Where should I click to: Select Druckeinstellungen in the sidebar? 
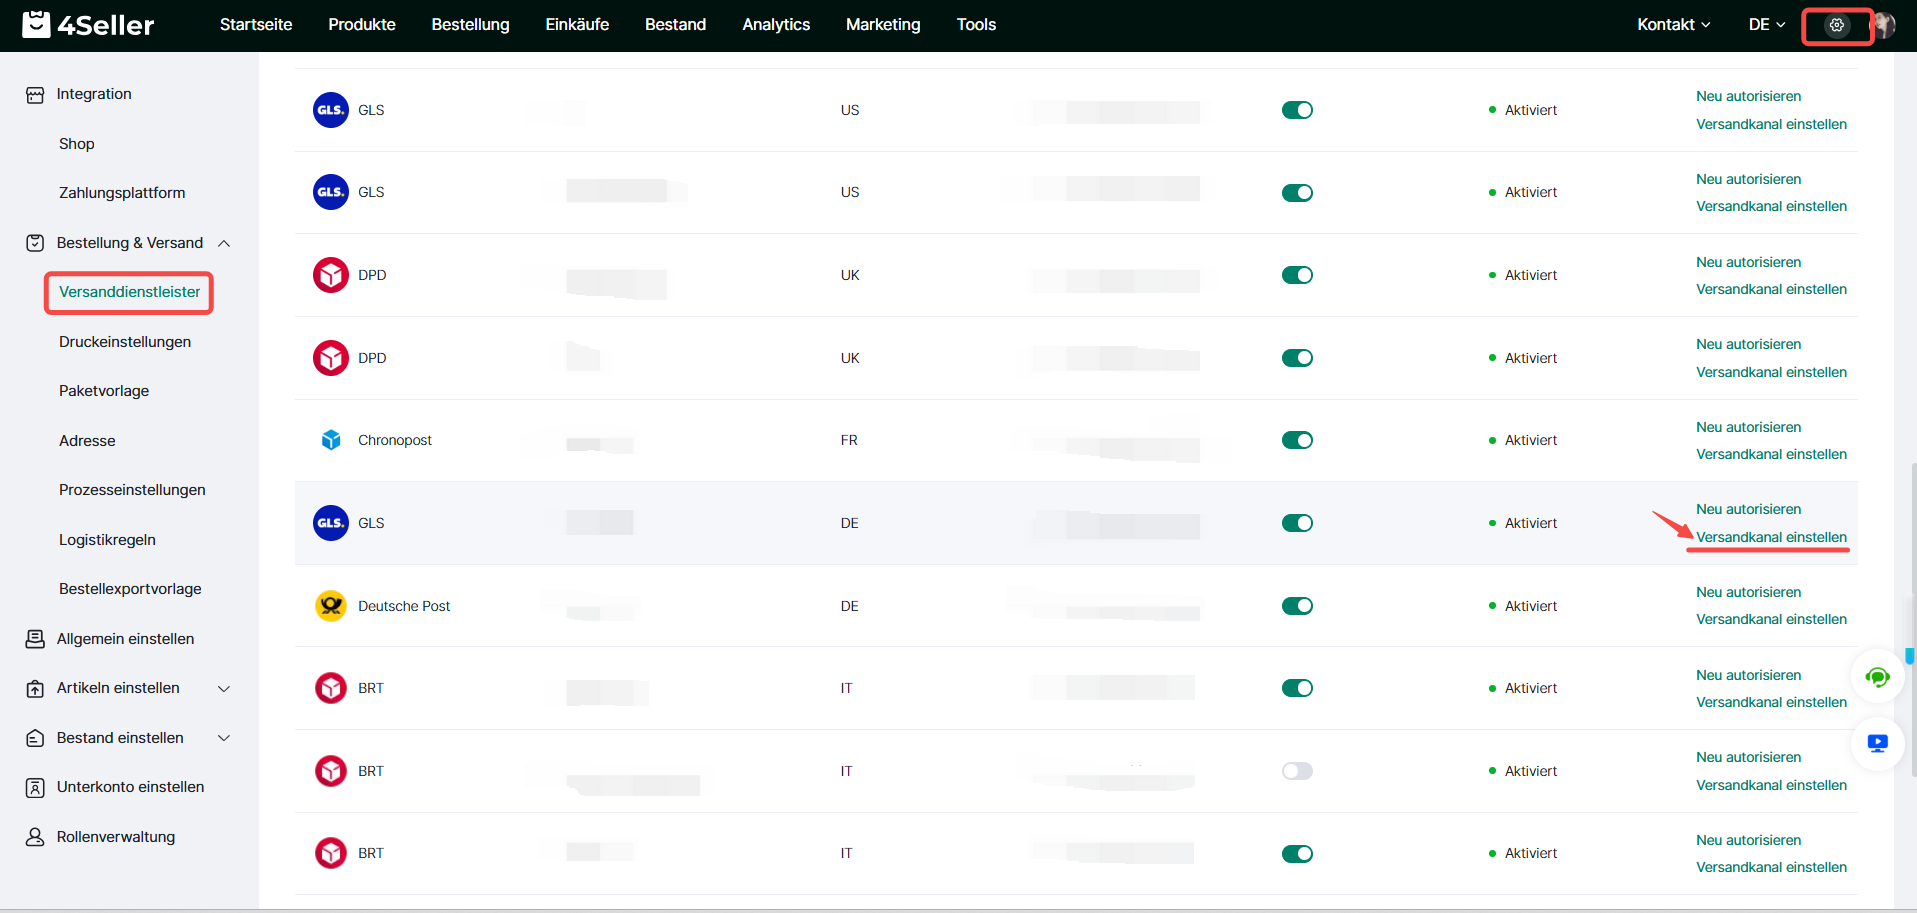tap(125, 342)
